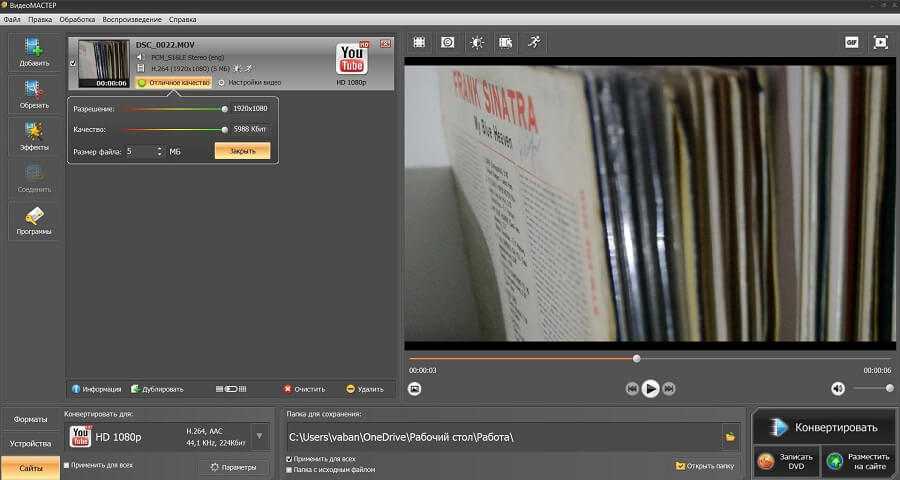Click the speed change running-man icon
Image resolution: width=900 pixels, height=480 pixels.
pos(534,42)
